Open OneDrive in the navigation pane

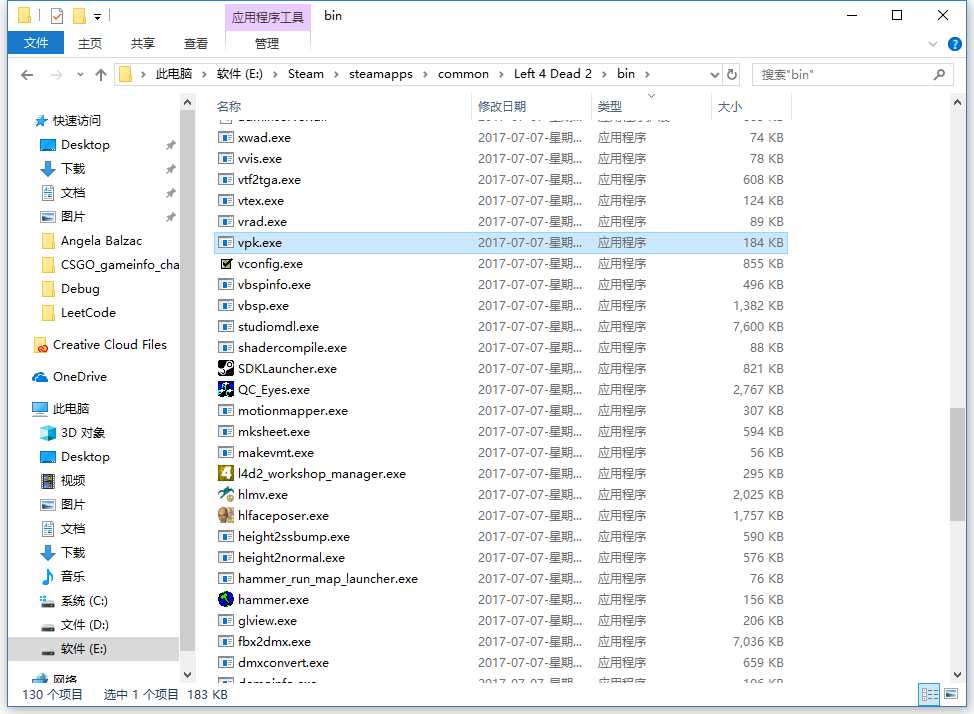click(x=80, y=377)
